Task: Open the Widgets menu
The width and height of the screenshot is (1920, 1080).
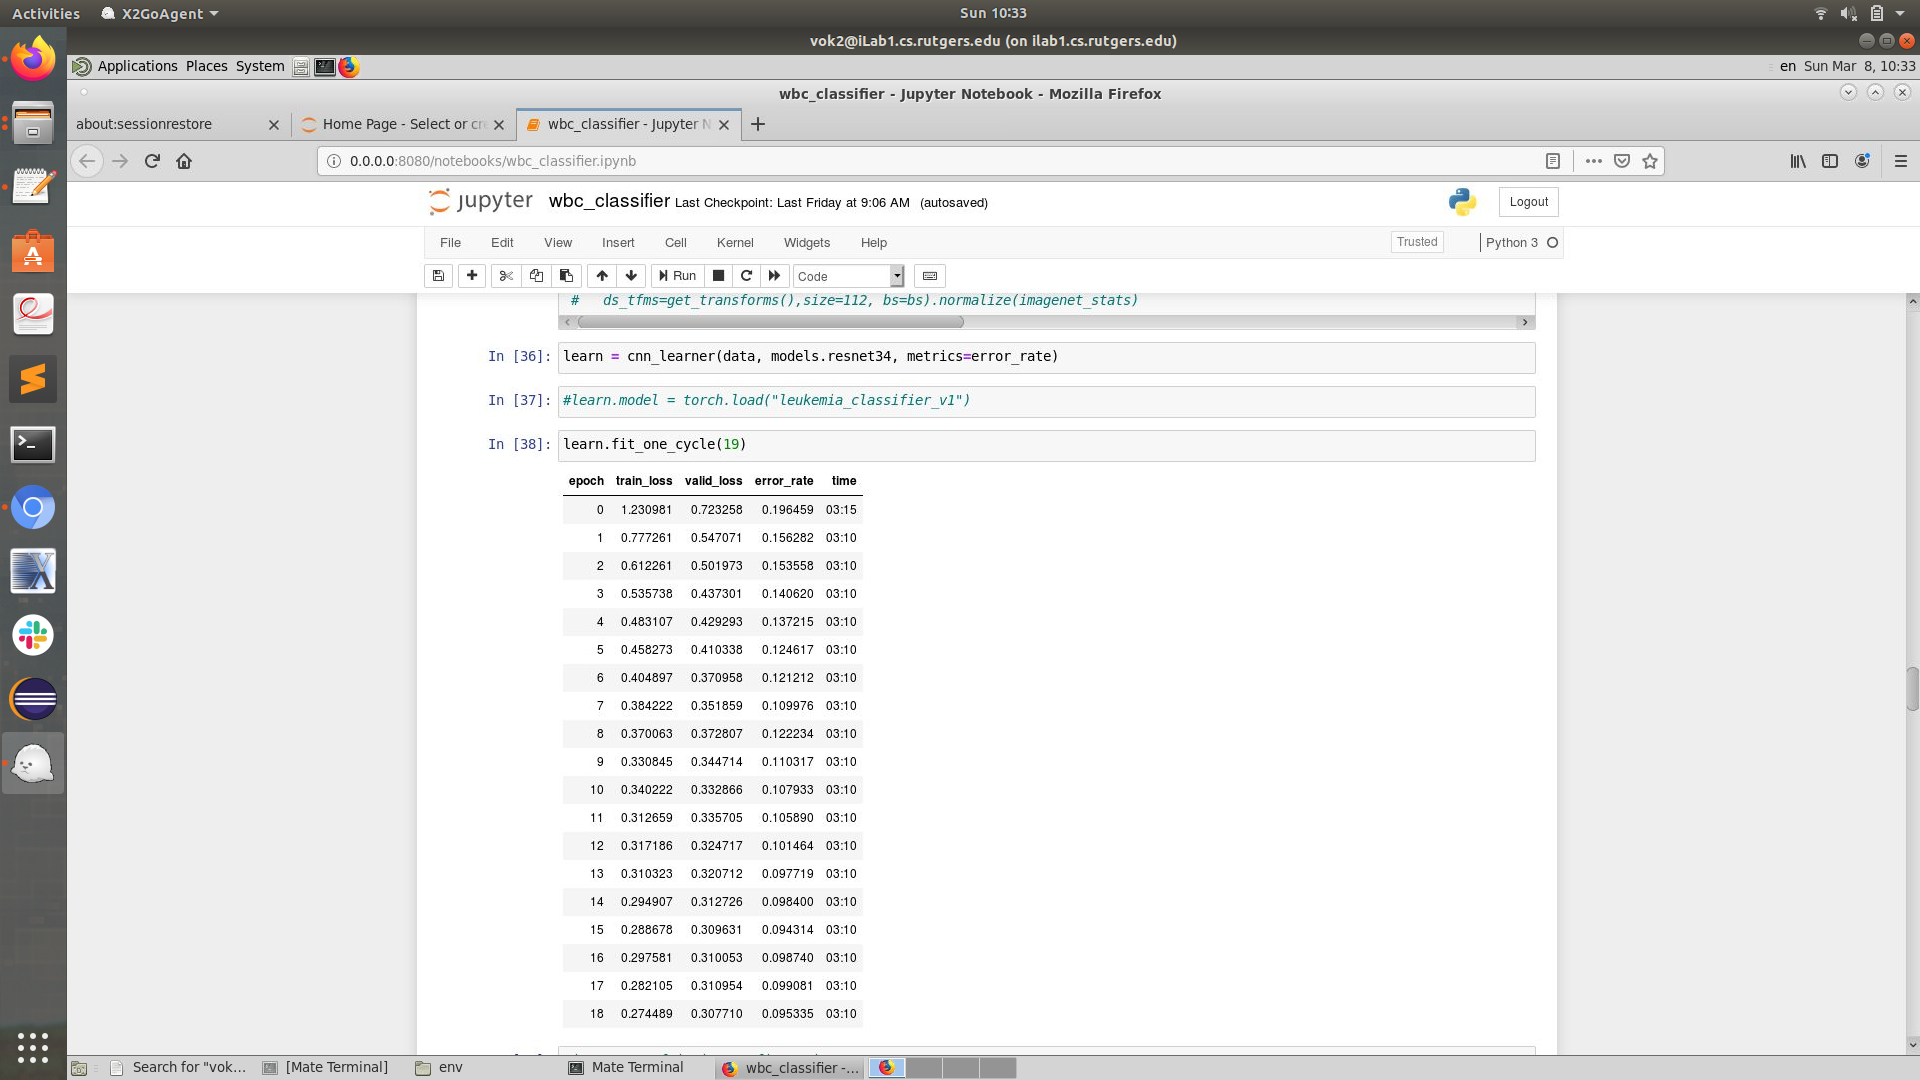Action: (x=807, y=243)
